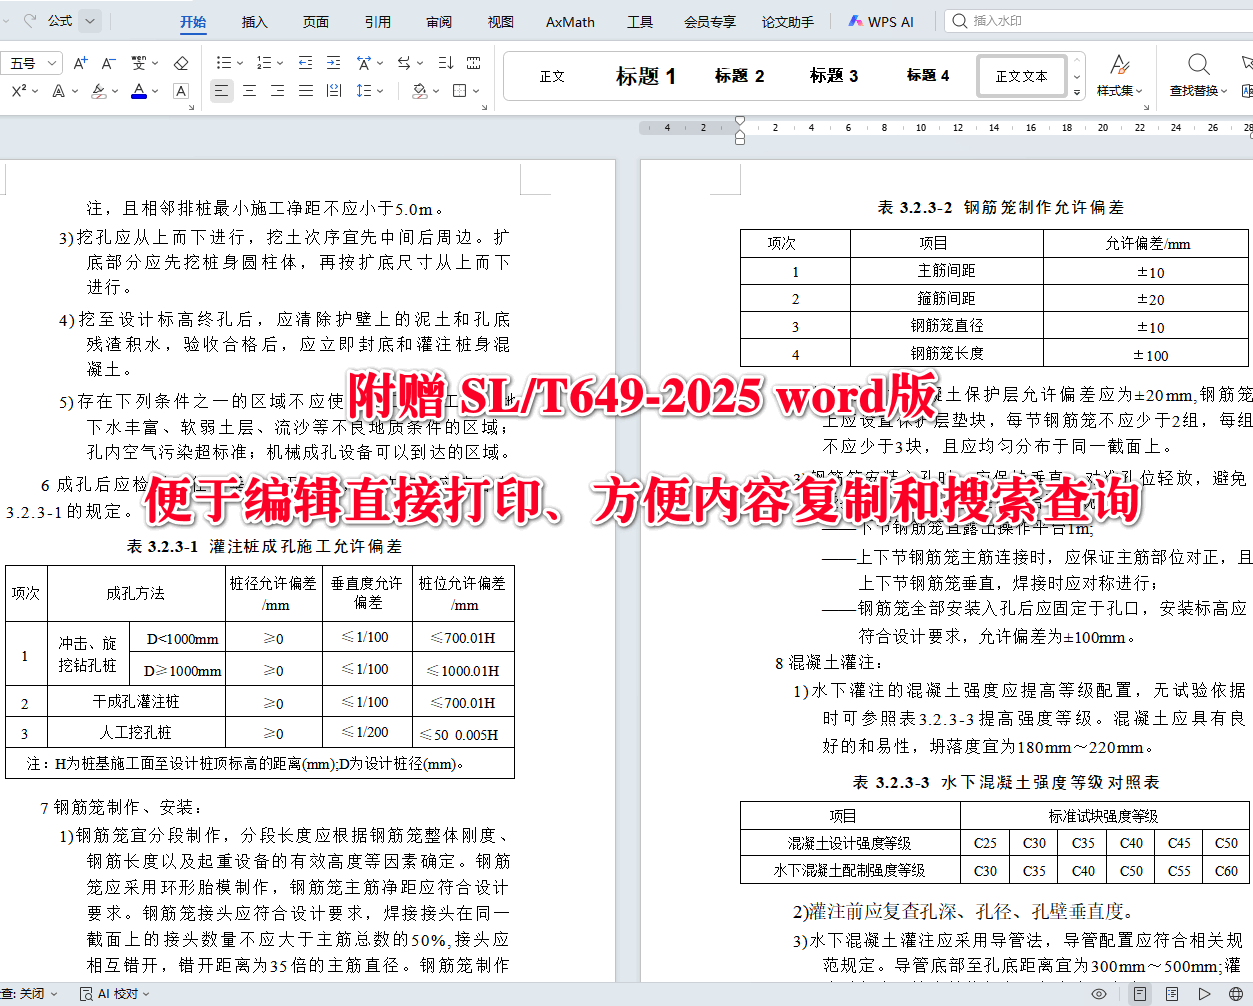Click the character scaling icon
The height and width of the screenshot is (1006, 1253).
363,63
